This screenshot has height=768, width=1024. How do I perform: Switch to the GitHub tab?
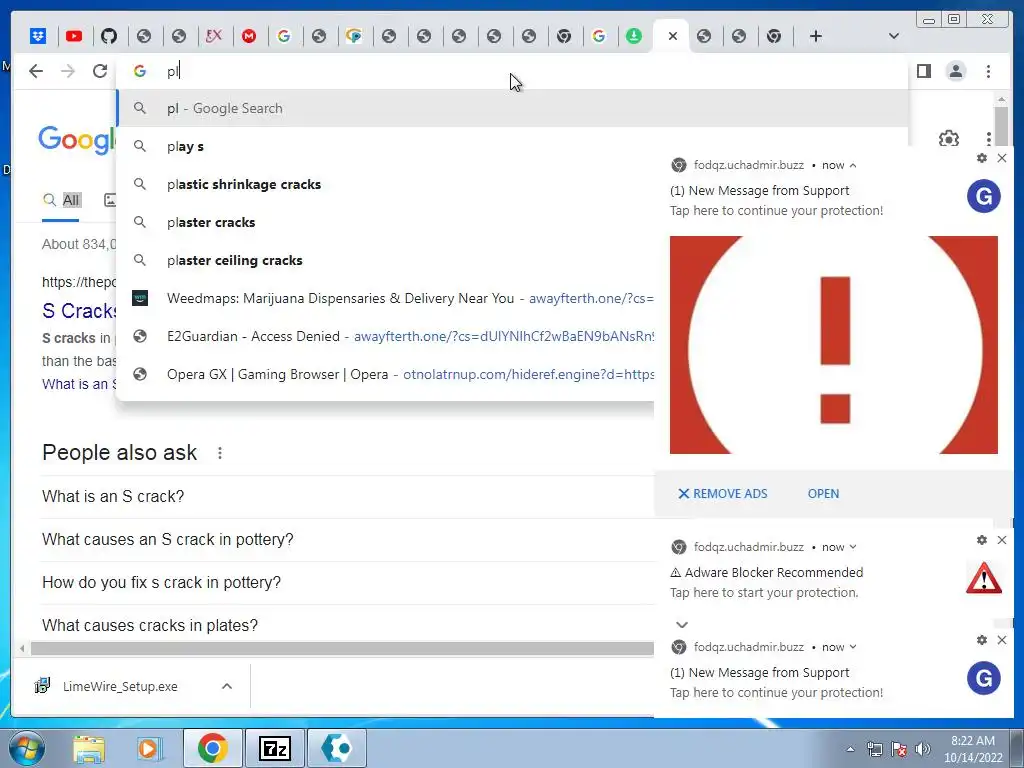click(x=109, y=36)
